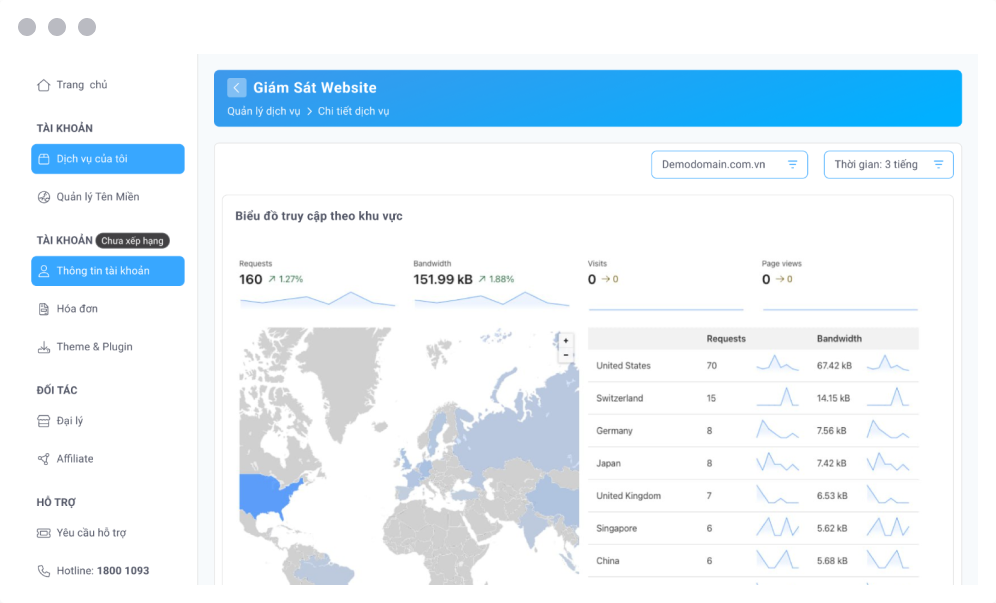Click the back arrow beside Giám Sát Website

pyautogui.click(x=236, y=88)
